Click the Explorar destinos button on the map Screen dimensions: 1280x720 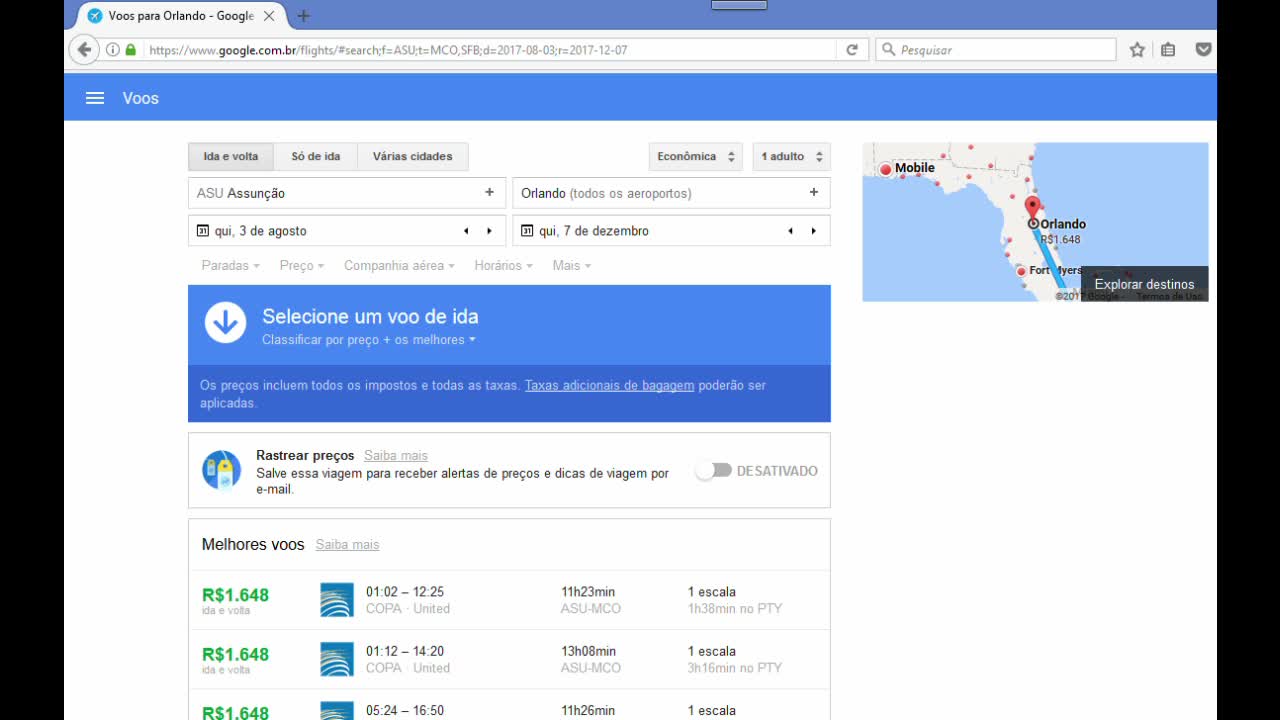pos(1144,284)
